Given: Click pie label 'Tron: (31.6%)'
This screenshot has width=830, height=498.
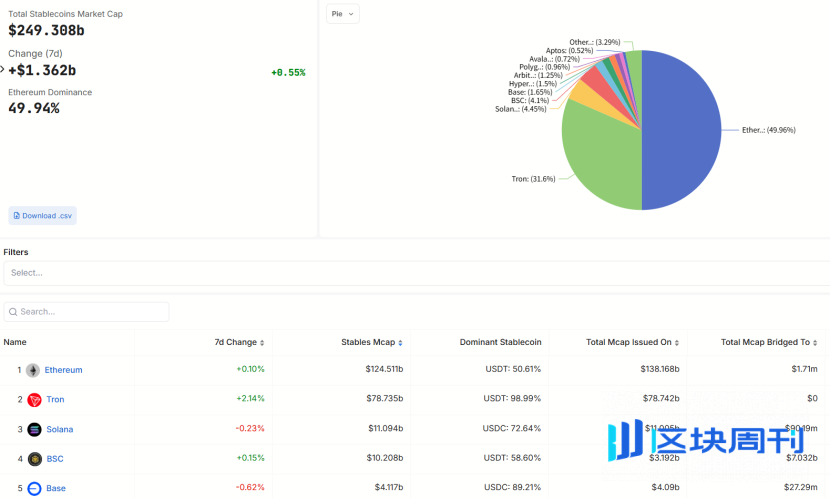Looking at the screenshot, I should pos(534,179).
